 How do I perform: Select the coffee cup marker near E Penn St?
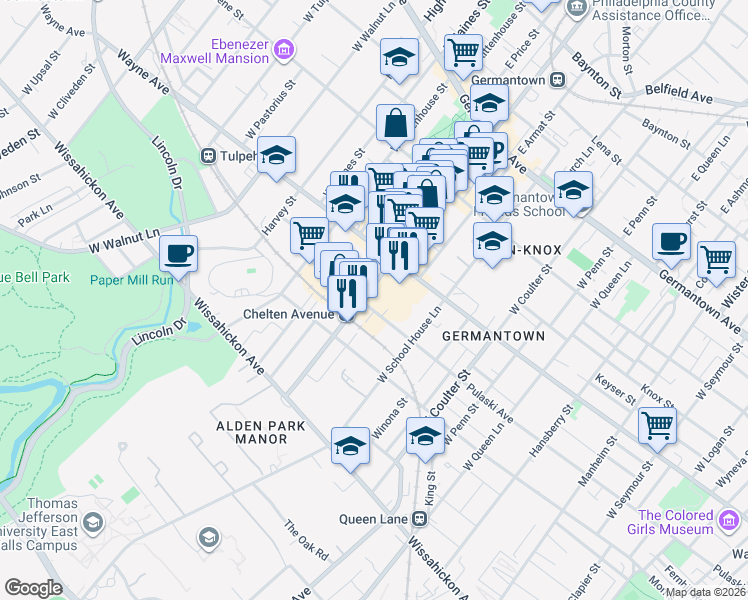tap(671, 243)
